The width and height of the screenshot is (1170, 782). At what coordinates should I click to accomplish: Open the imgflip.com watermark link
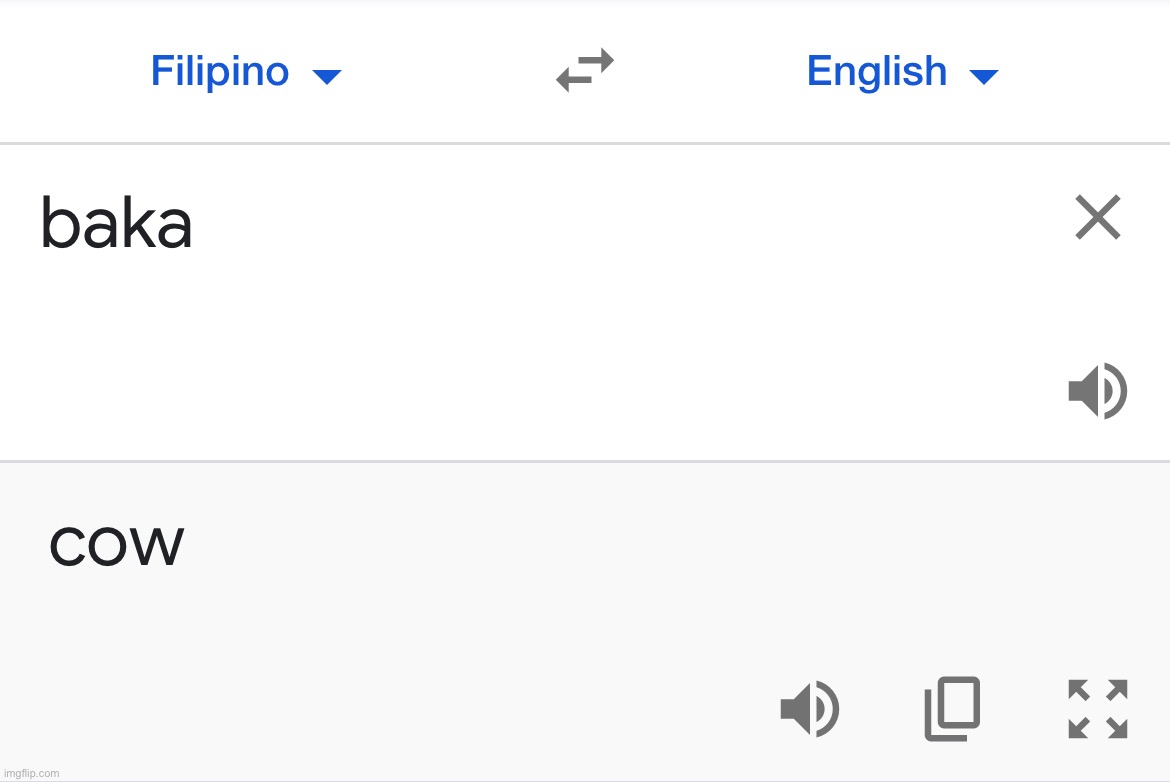[x=31, y=773]
